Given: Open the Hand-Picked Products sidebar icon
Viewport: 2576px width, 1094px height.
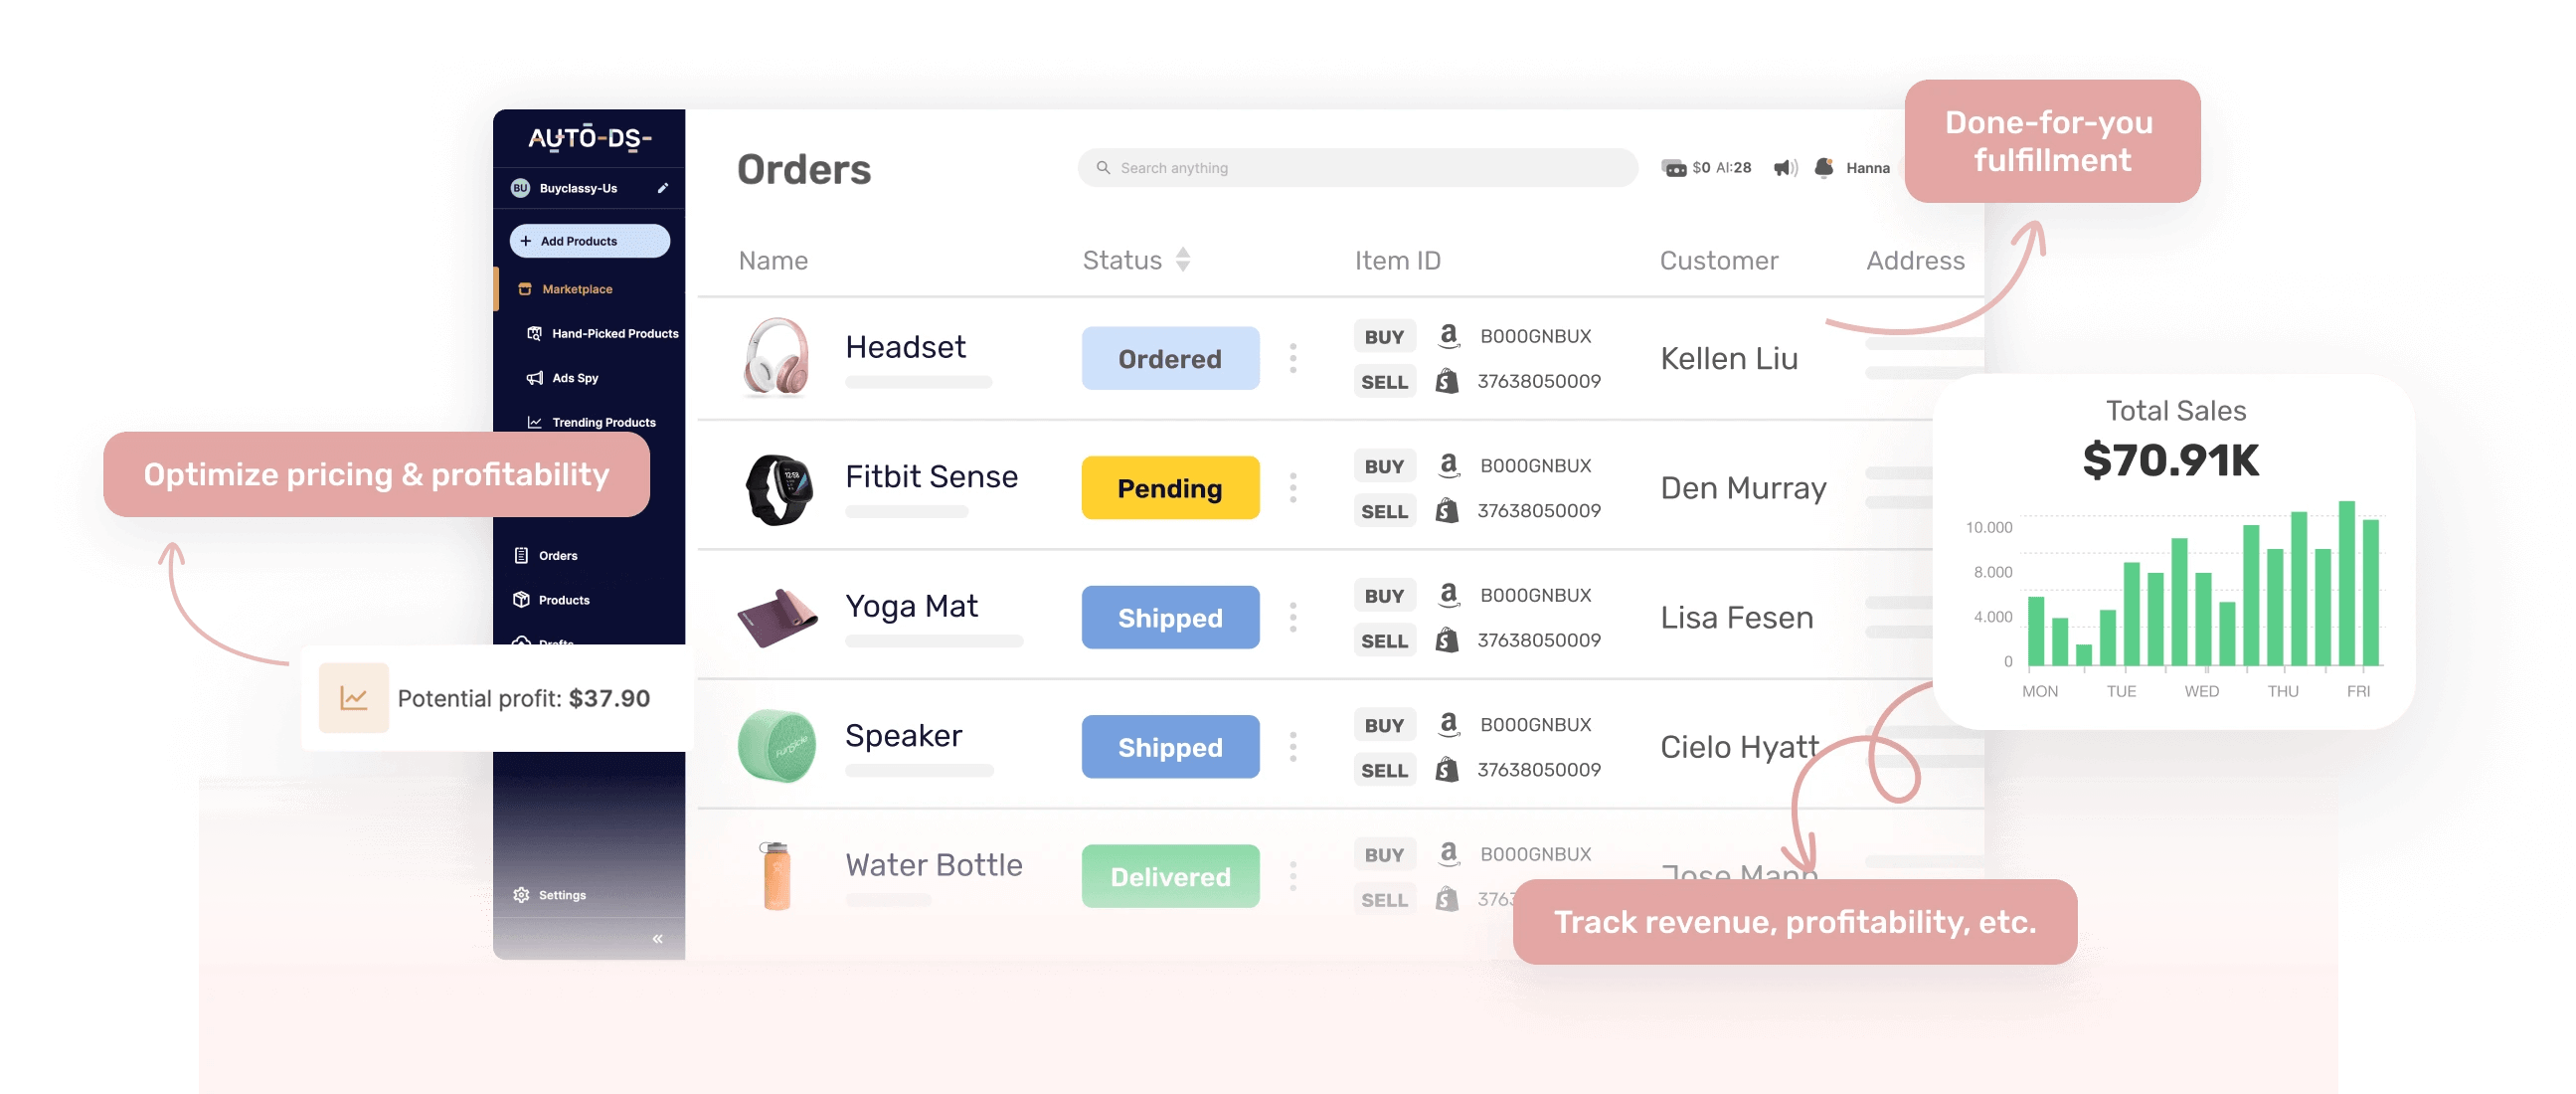Looking at the screenshot, I should coord(535,333).
